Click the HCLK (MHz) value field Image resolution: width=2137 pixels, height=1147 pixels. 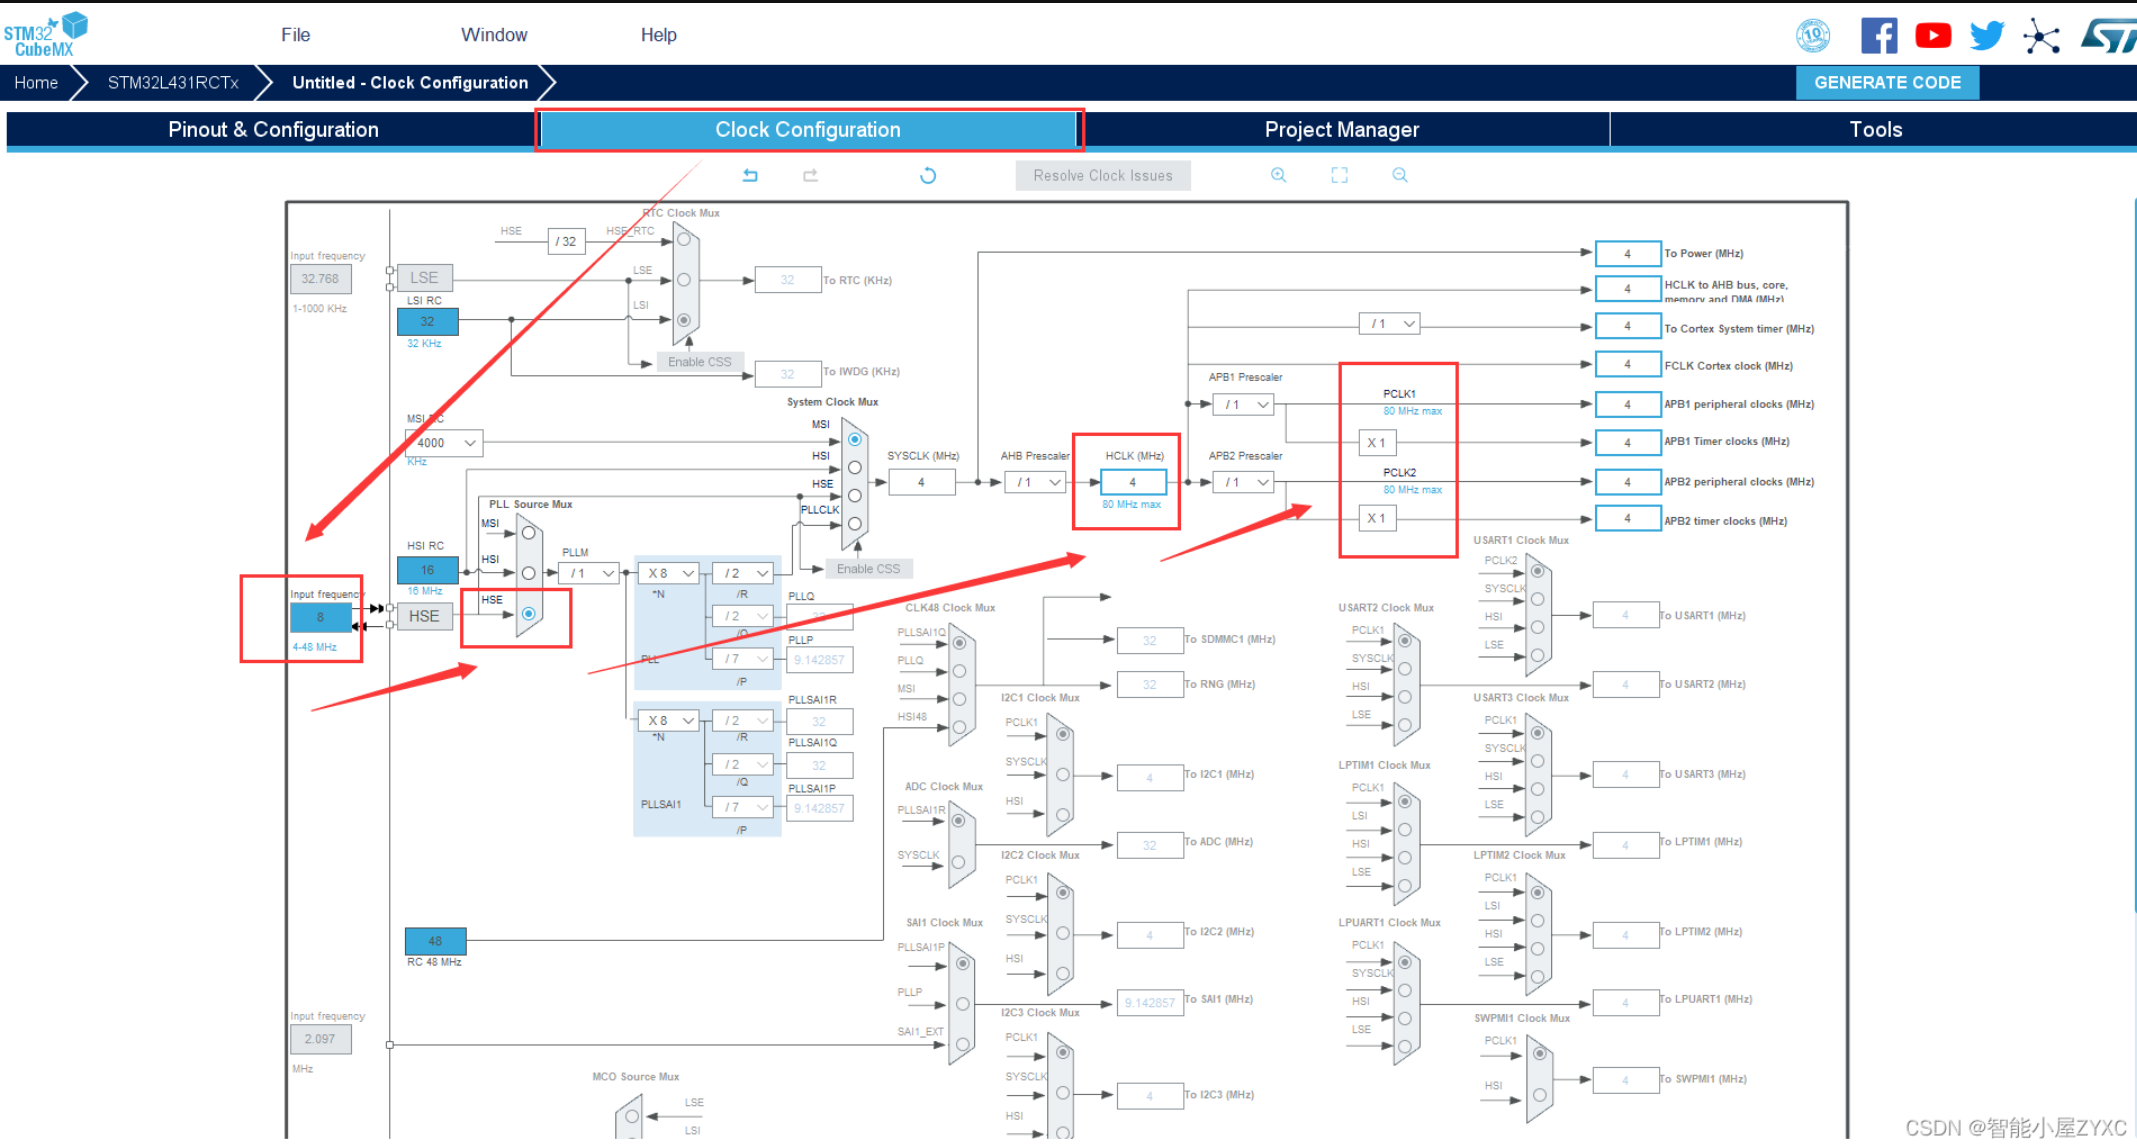click(x=1133, y=482)
